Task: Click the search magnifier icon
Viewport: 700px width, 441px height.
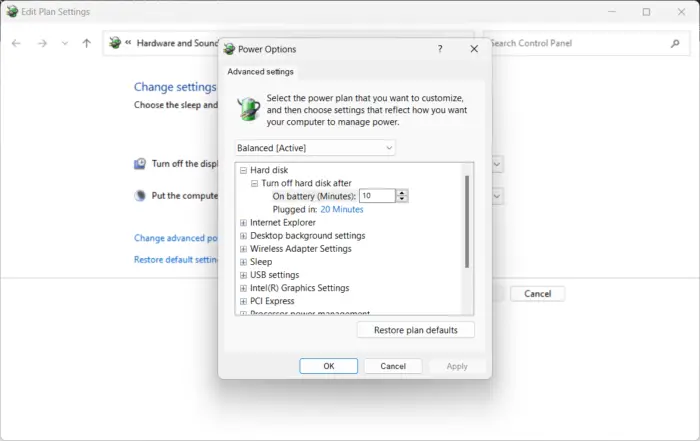Action: pyautogui.click(x=675, y=43)
